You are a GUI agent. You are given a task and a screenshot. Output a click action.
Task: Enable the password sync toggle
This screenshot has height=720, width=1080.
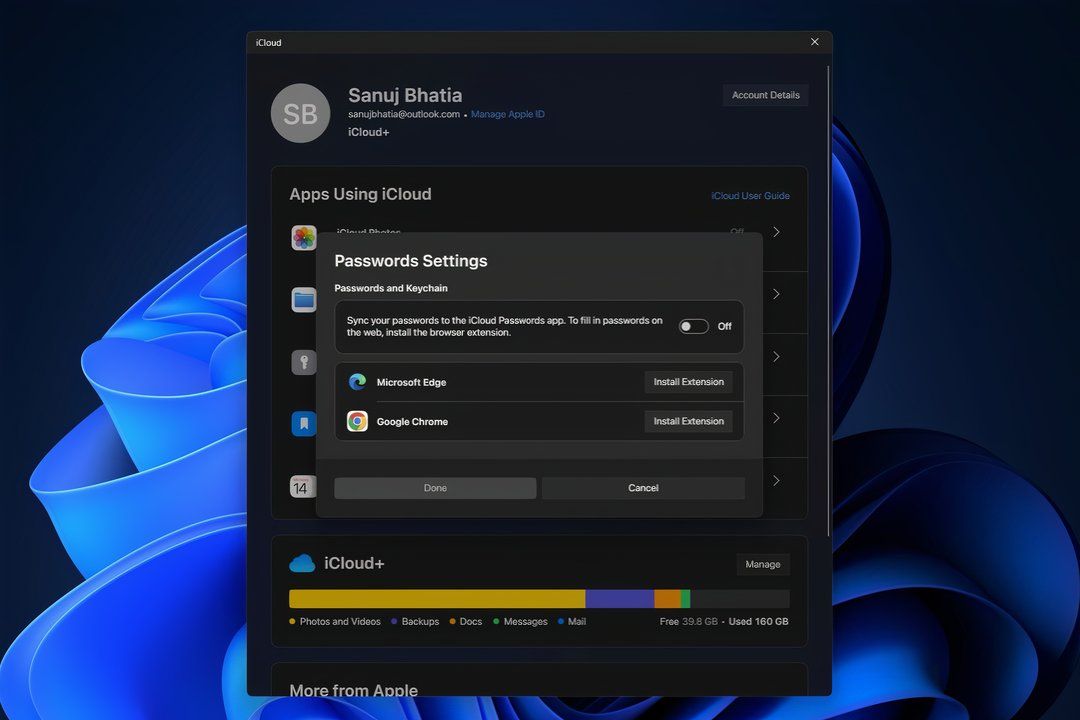coord(693,326)
